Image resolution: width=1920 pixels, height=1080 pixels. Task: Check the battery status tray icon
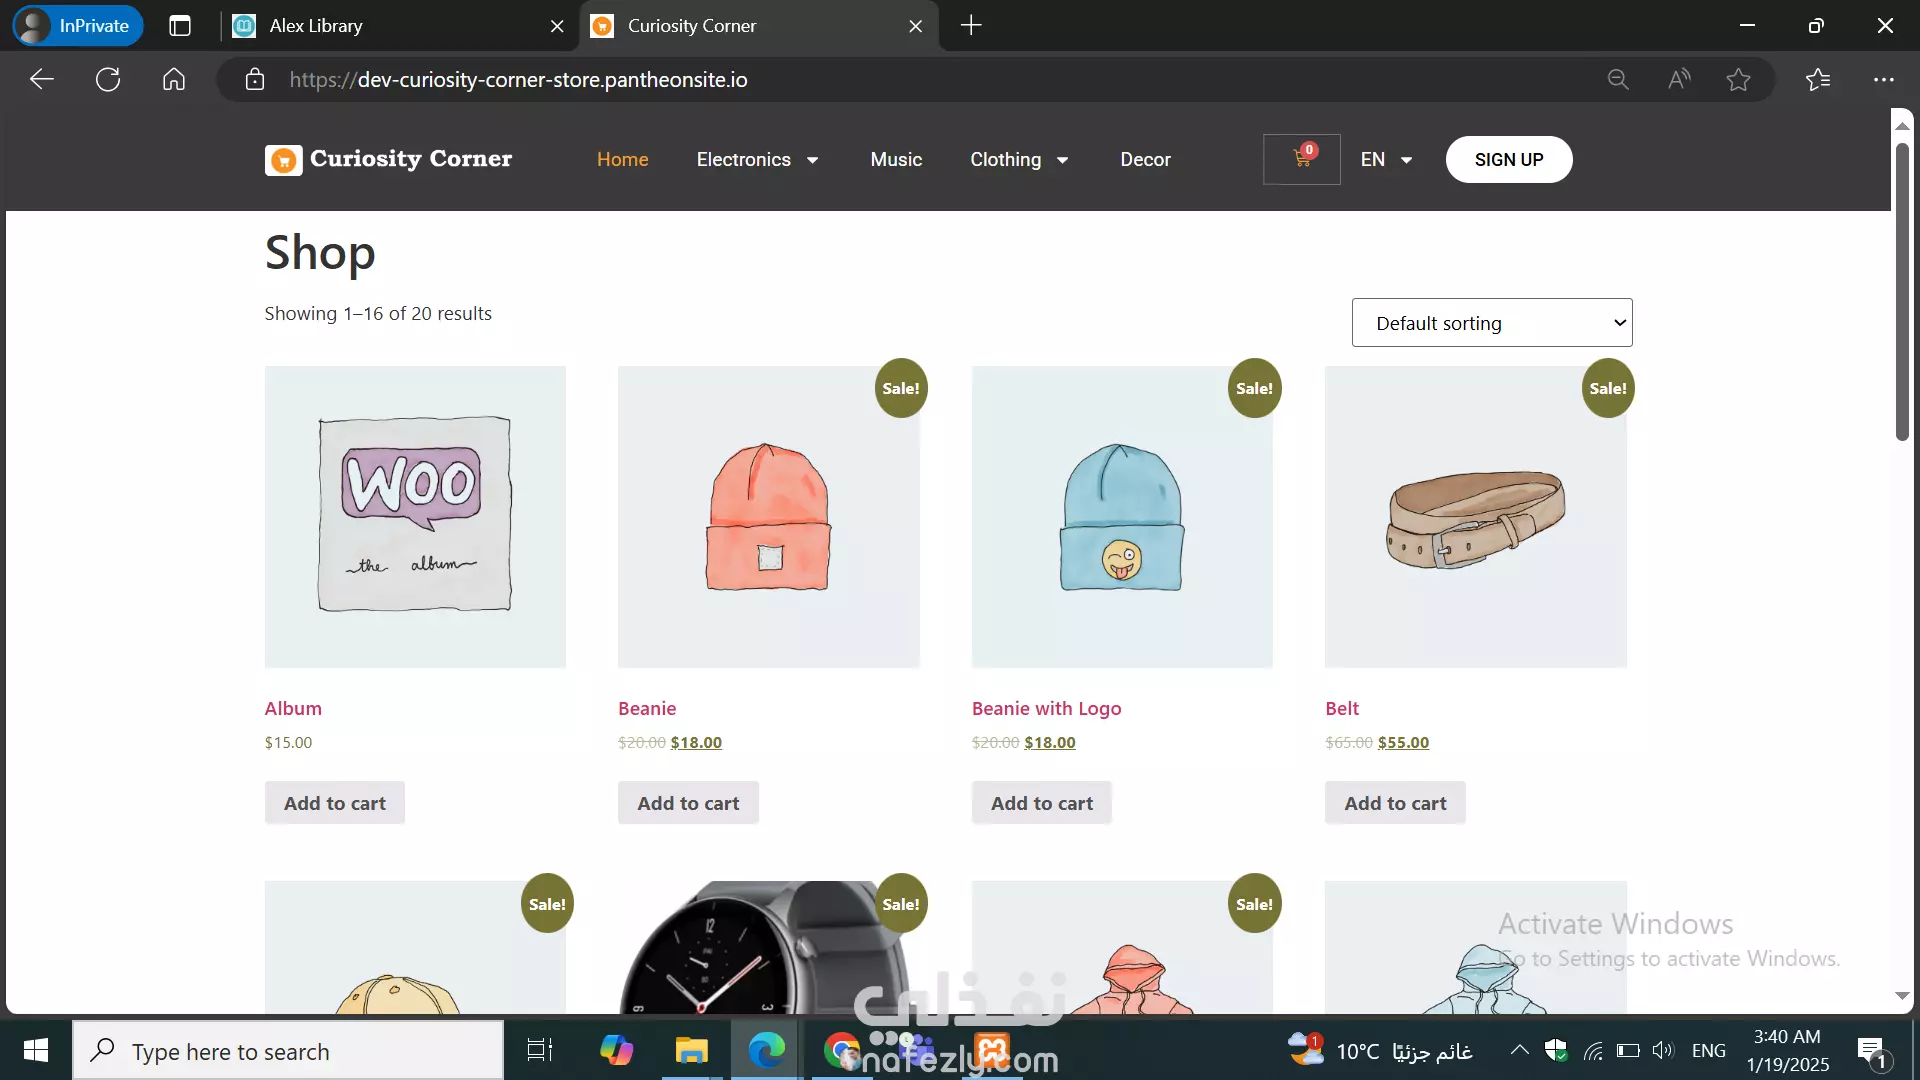click(1628, 1050)
